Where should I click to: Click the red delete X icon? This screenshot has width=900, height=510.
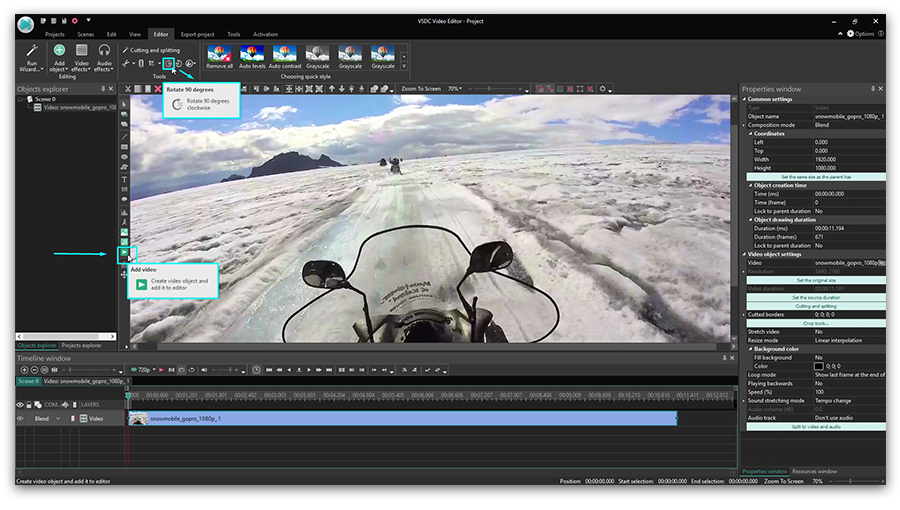pos(158,89)
